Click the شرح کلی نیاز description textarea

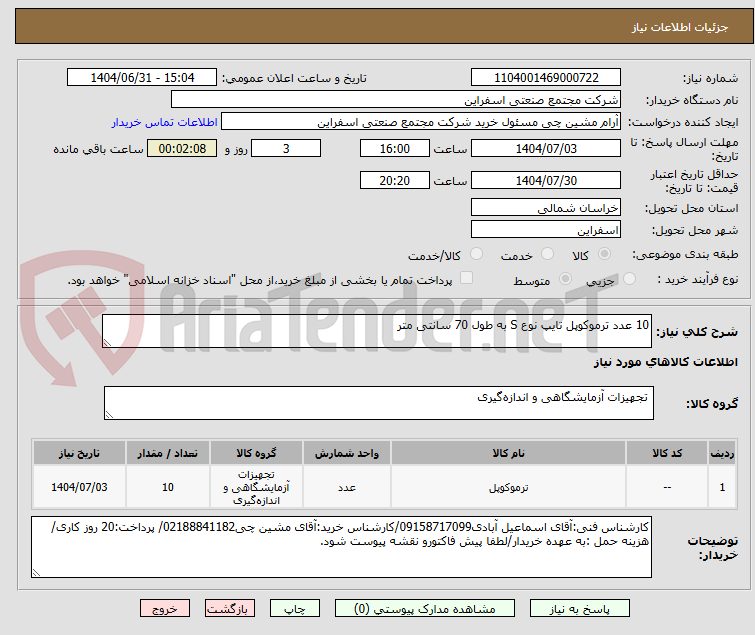[x=377, y=331]
